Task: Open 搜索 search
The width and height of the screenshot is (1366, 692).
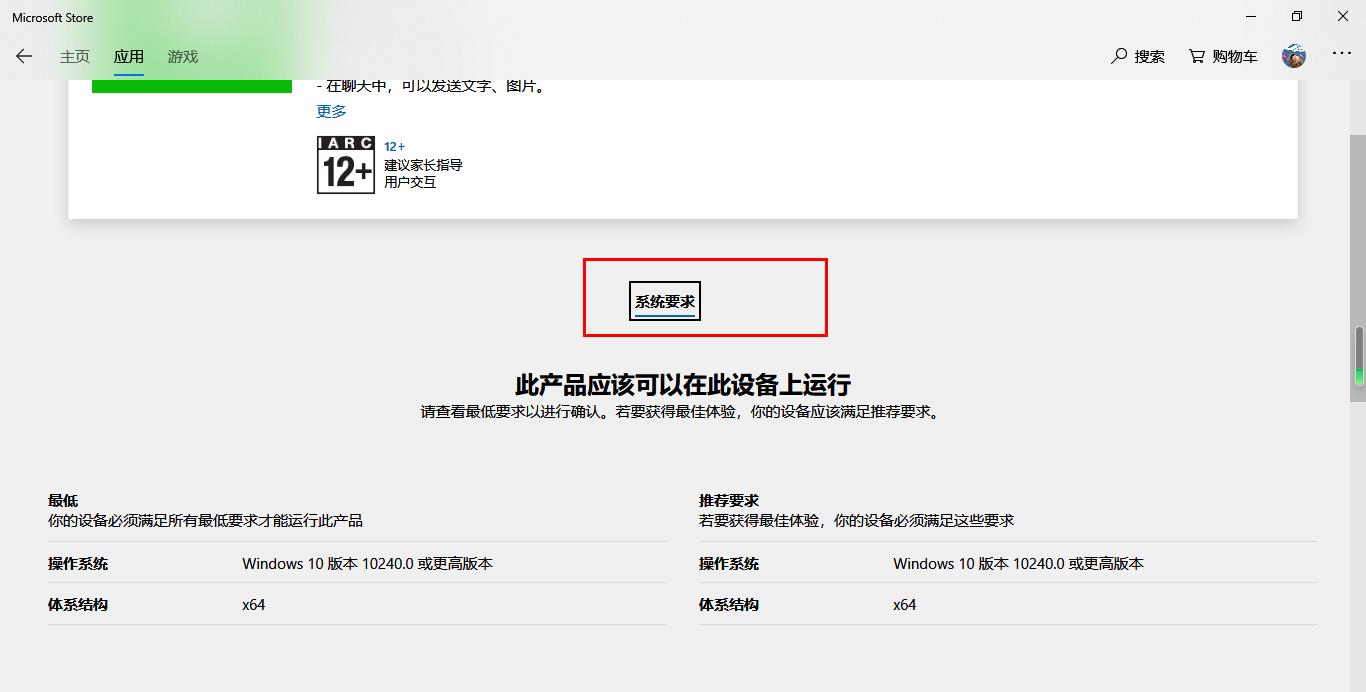Action: [x=1138, y=57]
